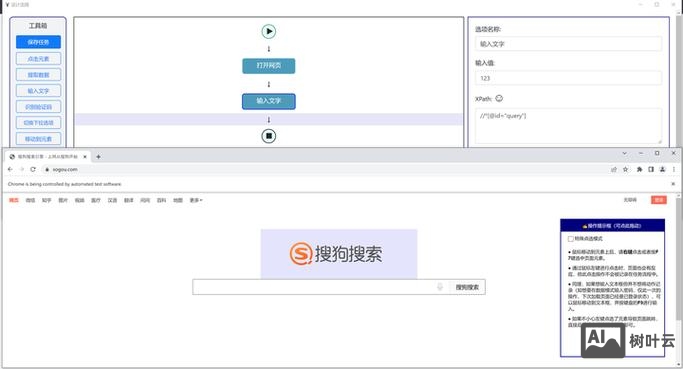The width and height of the screenshot is (683, 369).
Task: Click the 识别验证码 toolbox button
Action: [38, 107]
